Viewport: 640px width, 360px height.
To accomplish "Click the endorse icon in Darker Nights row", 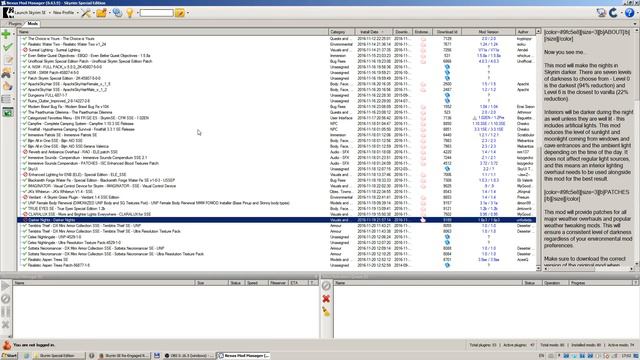I will tap(423, 220).
